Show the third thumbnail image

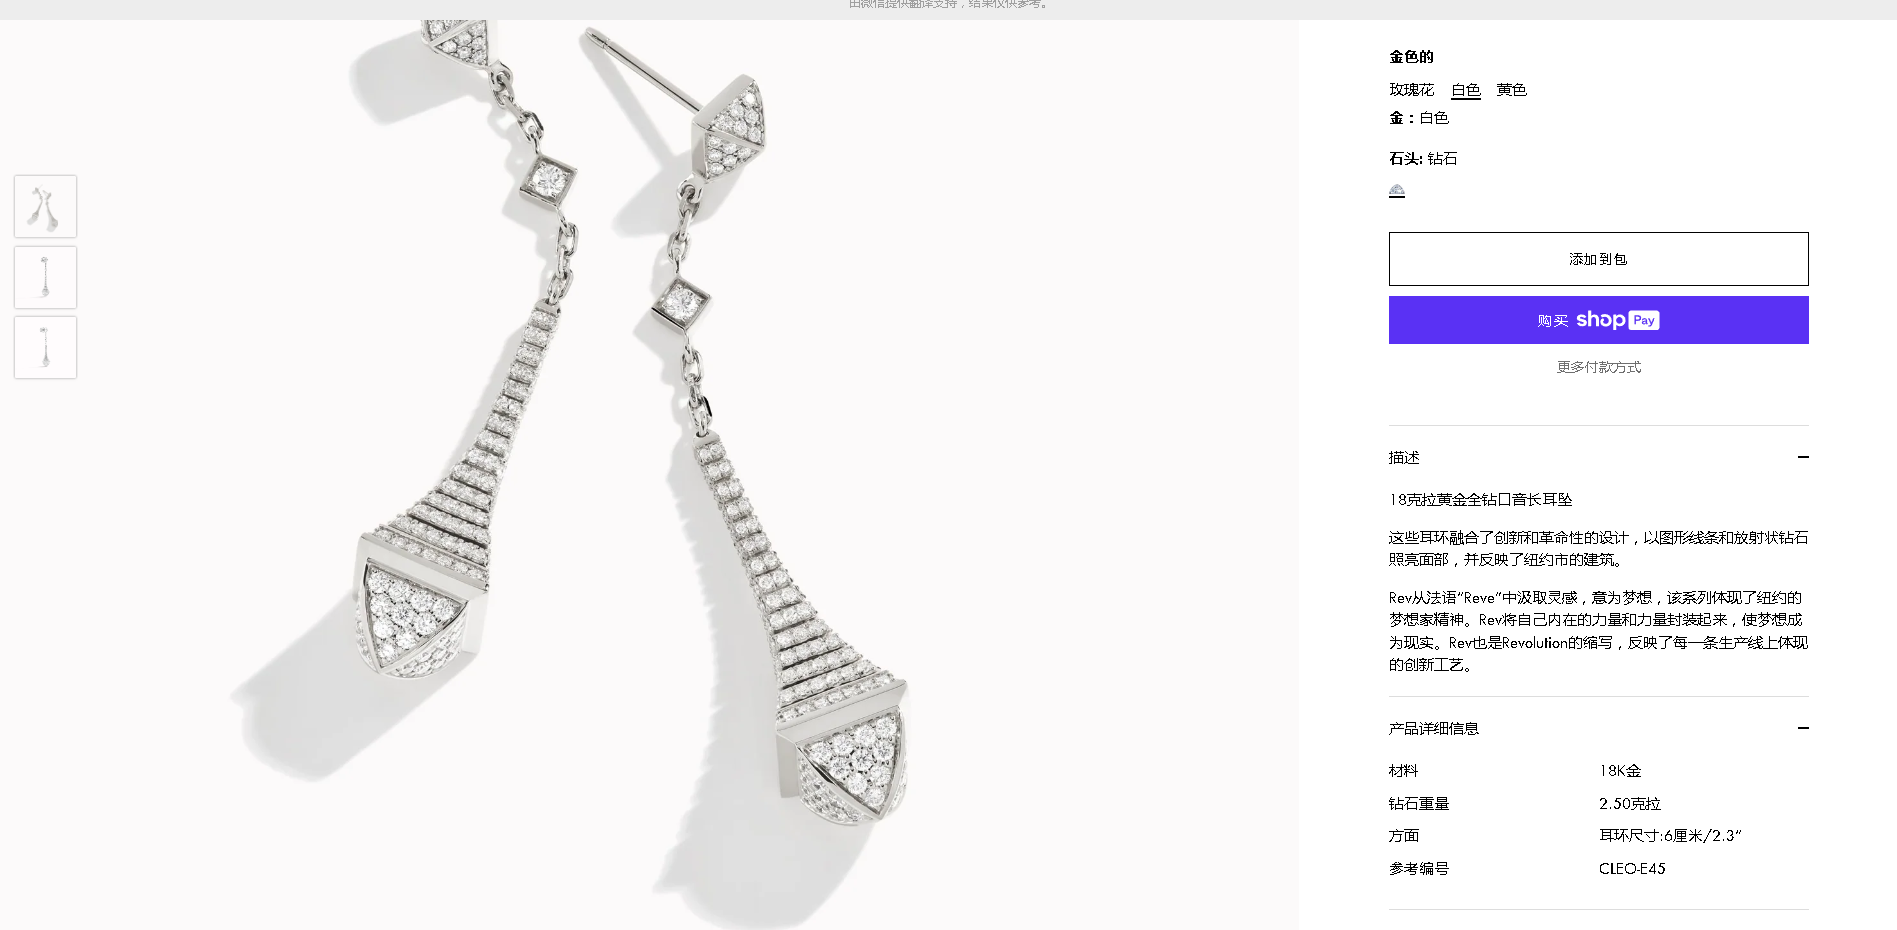[x=45, y=347]
